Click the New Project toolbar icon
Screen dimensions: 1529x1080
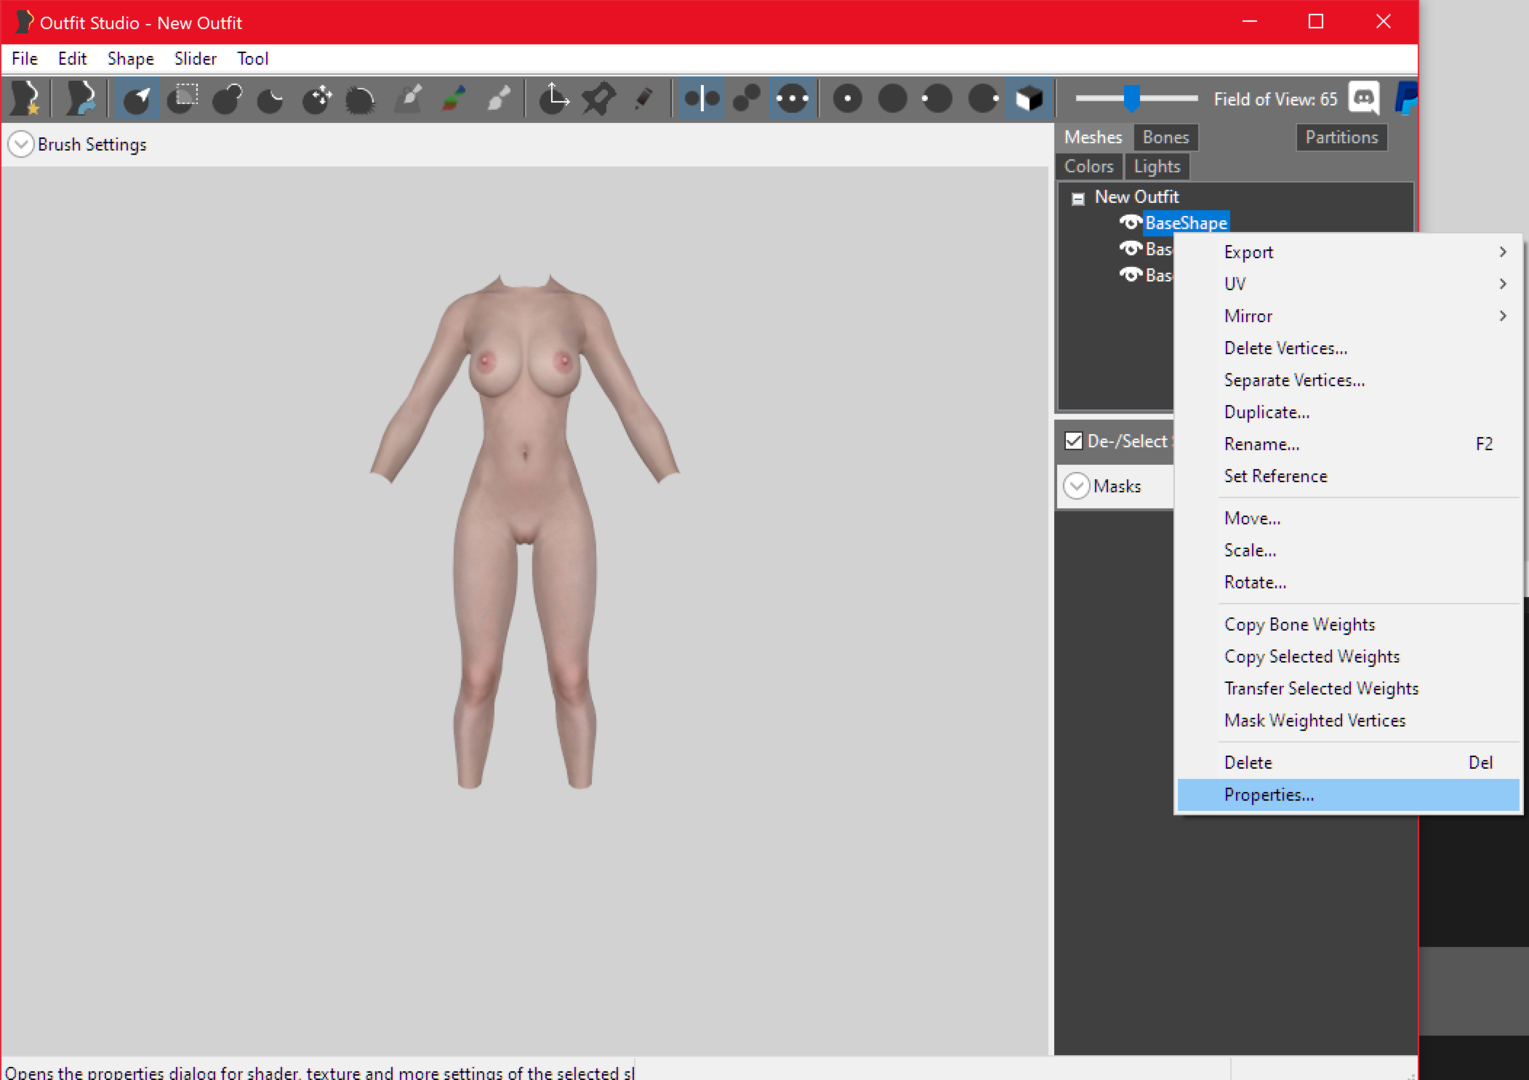[25, 98]
